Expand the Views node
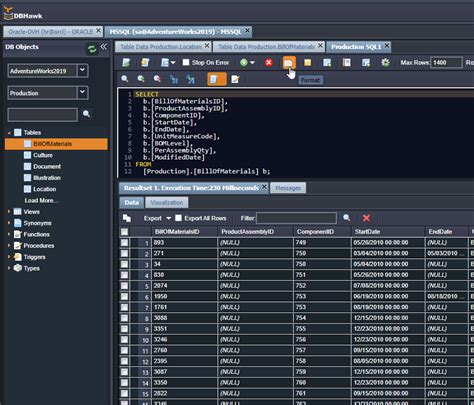The width and height of the screenshot is (474, 405). click(x=9, y=211)
